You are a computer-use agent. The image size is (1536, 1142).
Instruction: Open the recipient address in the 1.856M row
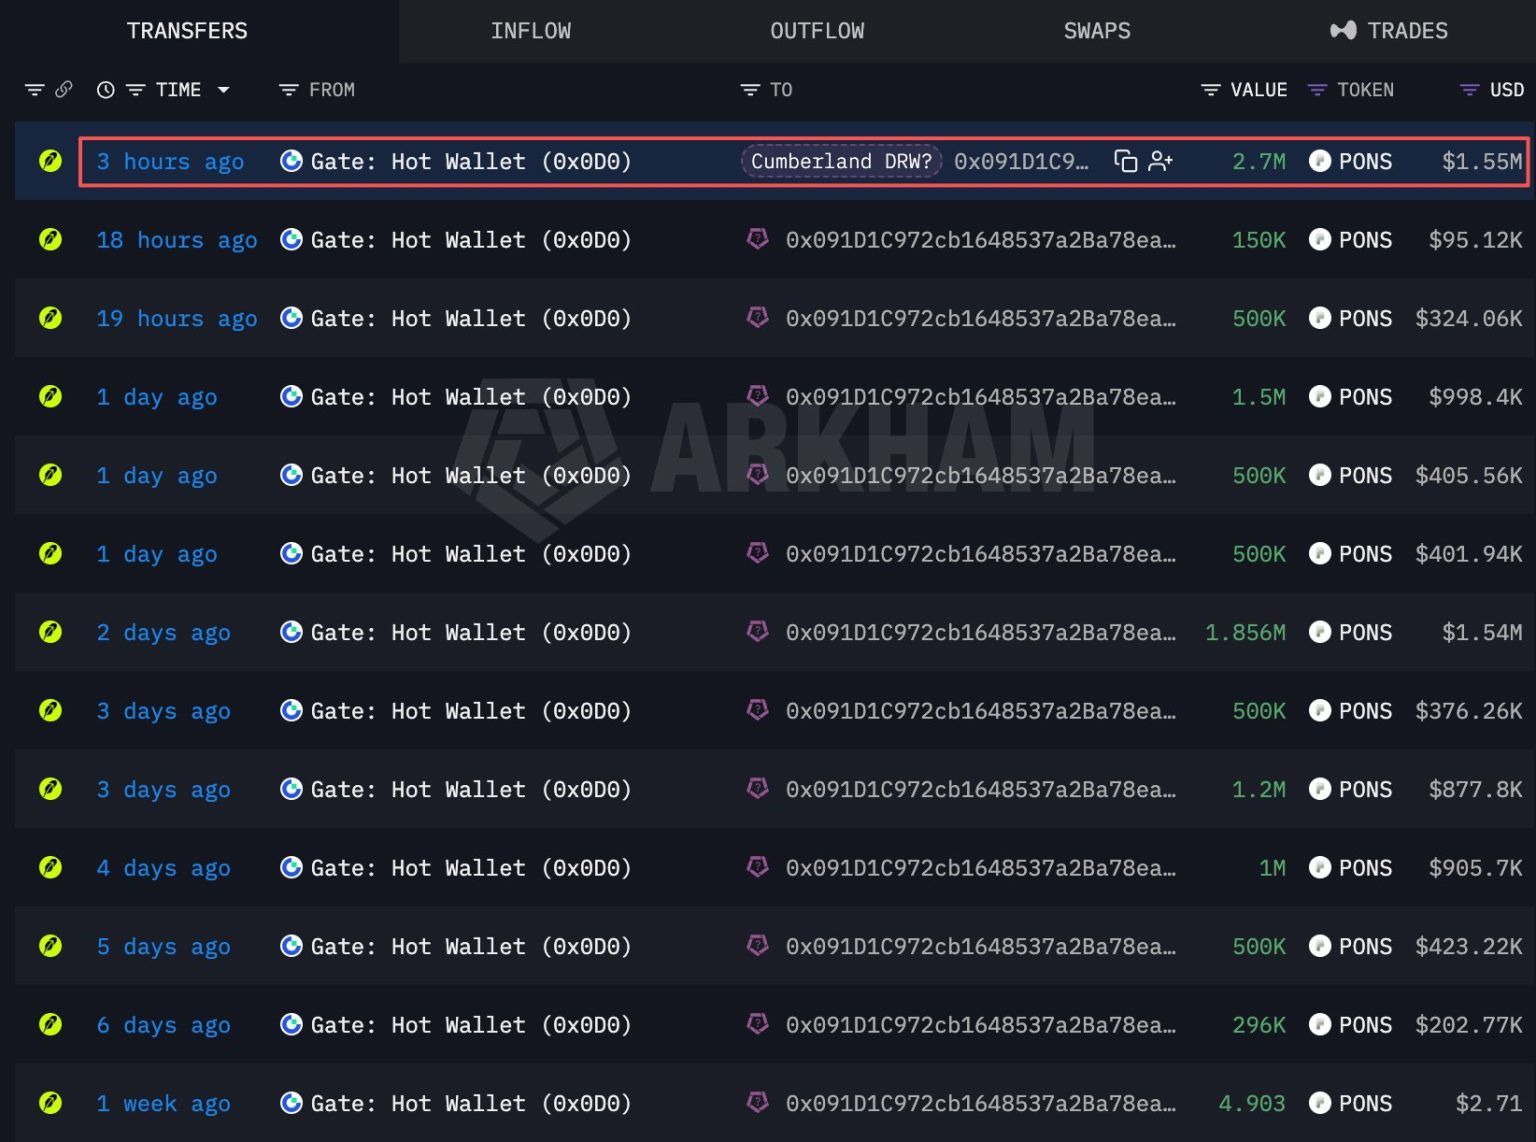(981, 632)
